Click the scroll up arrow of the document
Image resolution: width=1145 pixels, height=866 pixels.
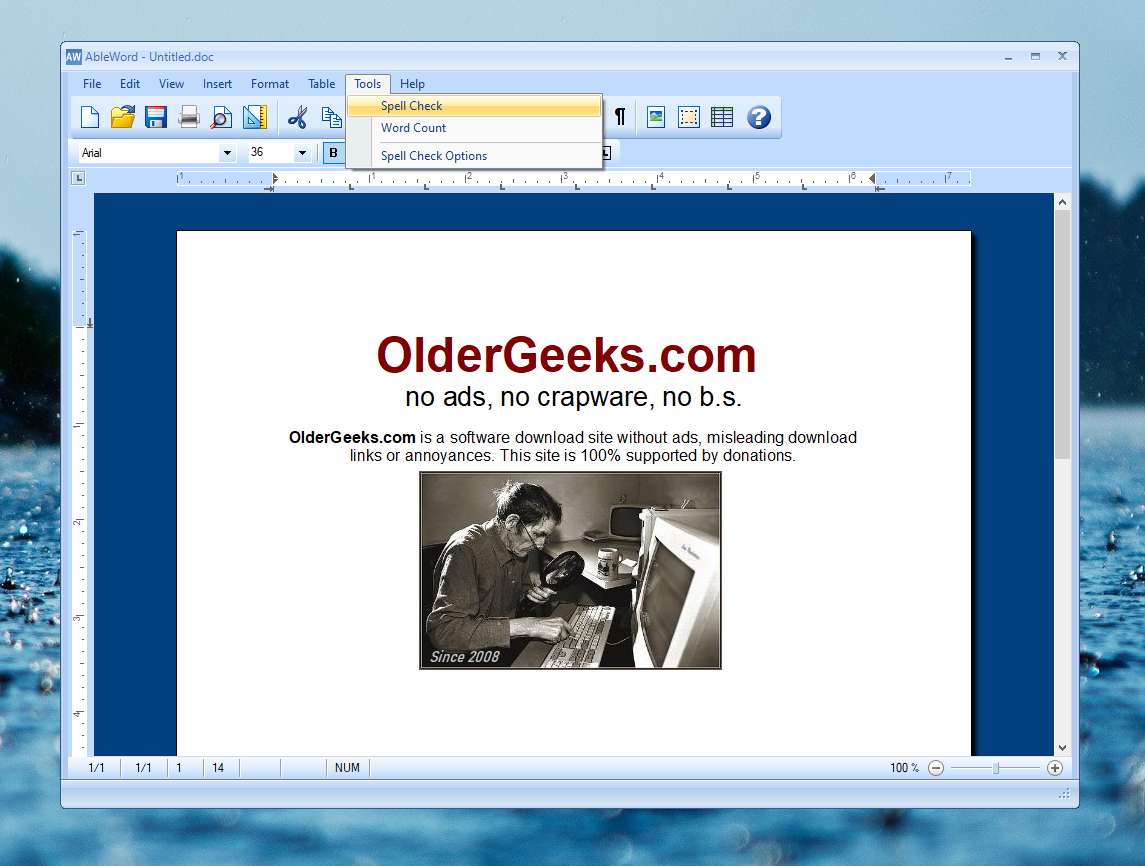point(1062,202)
